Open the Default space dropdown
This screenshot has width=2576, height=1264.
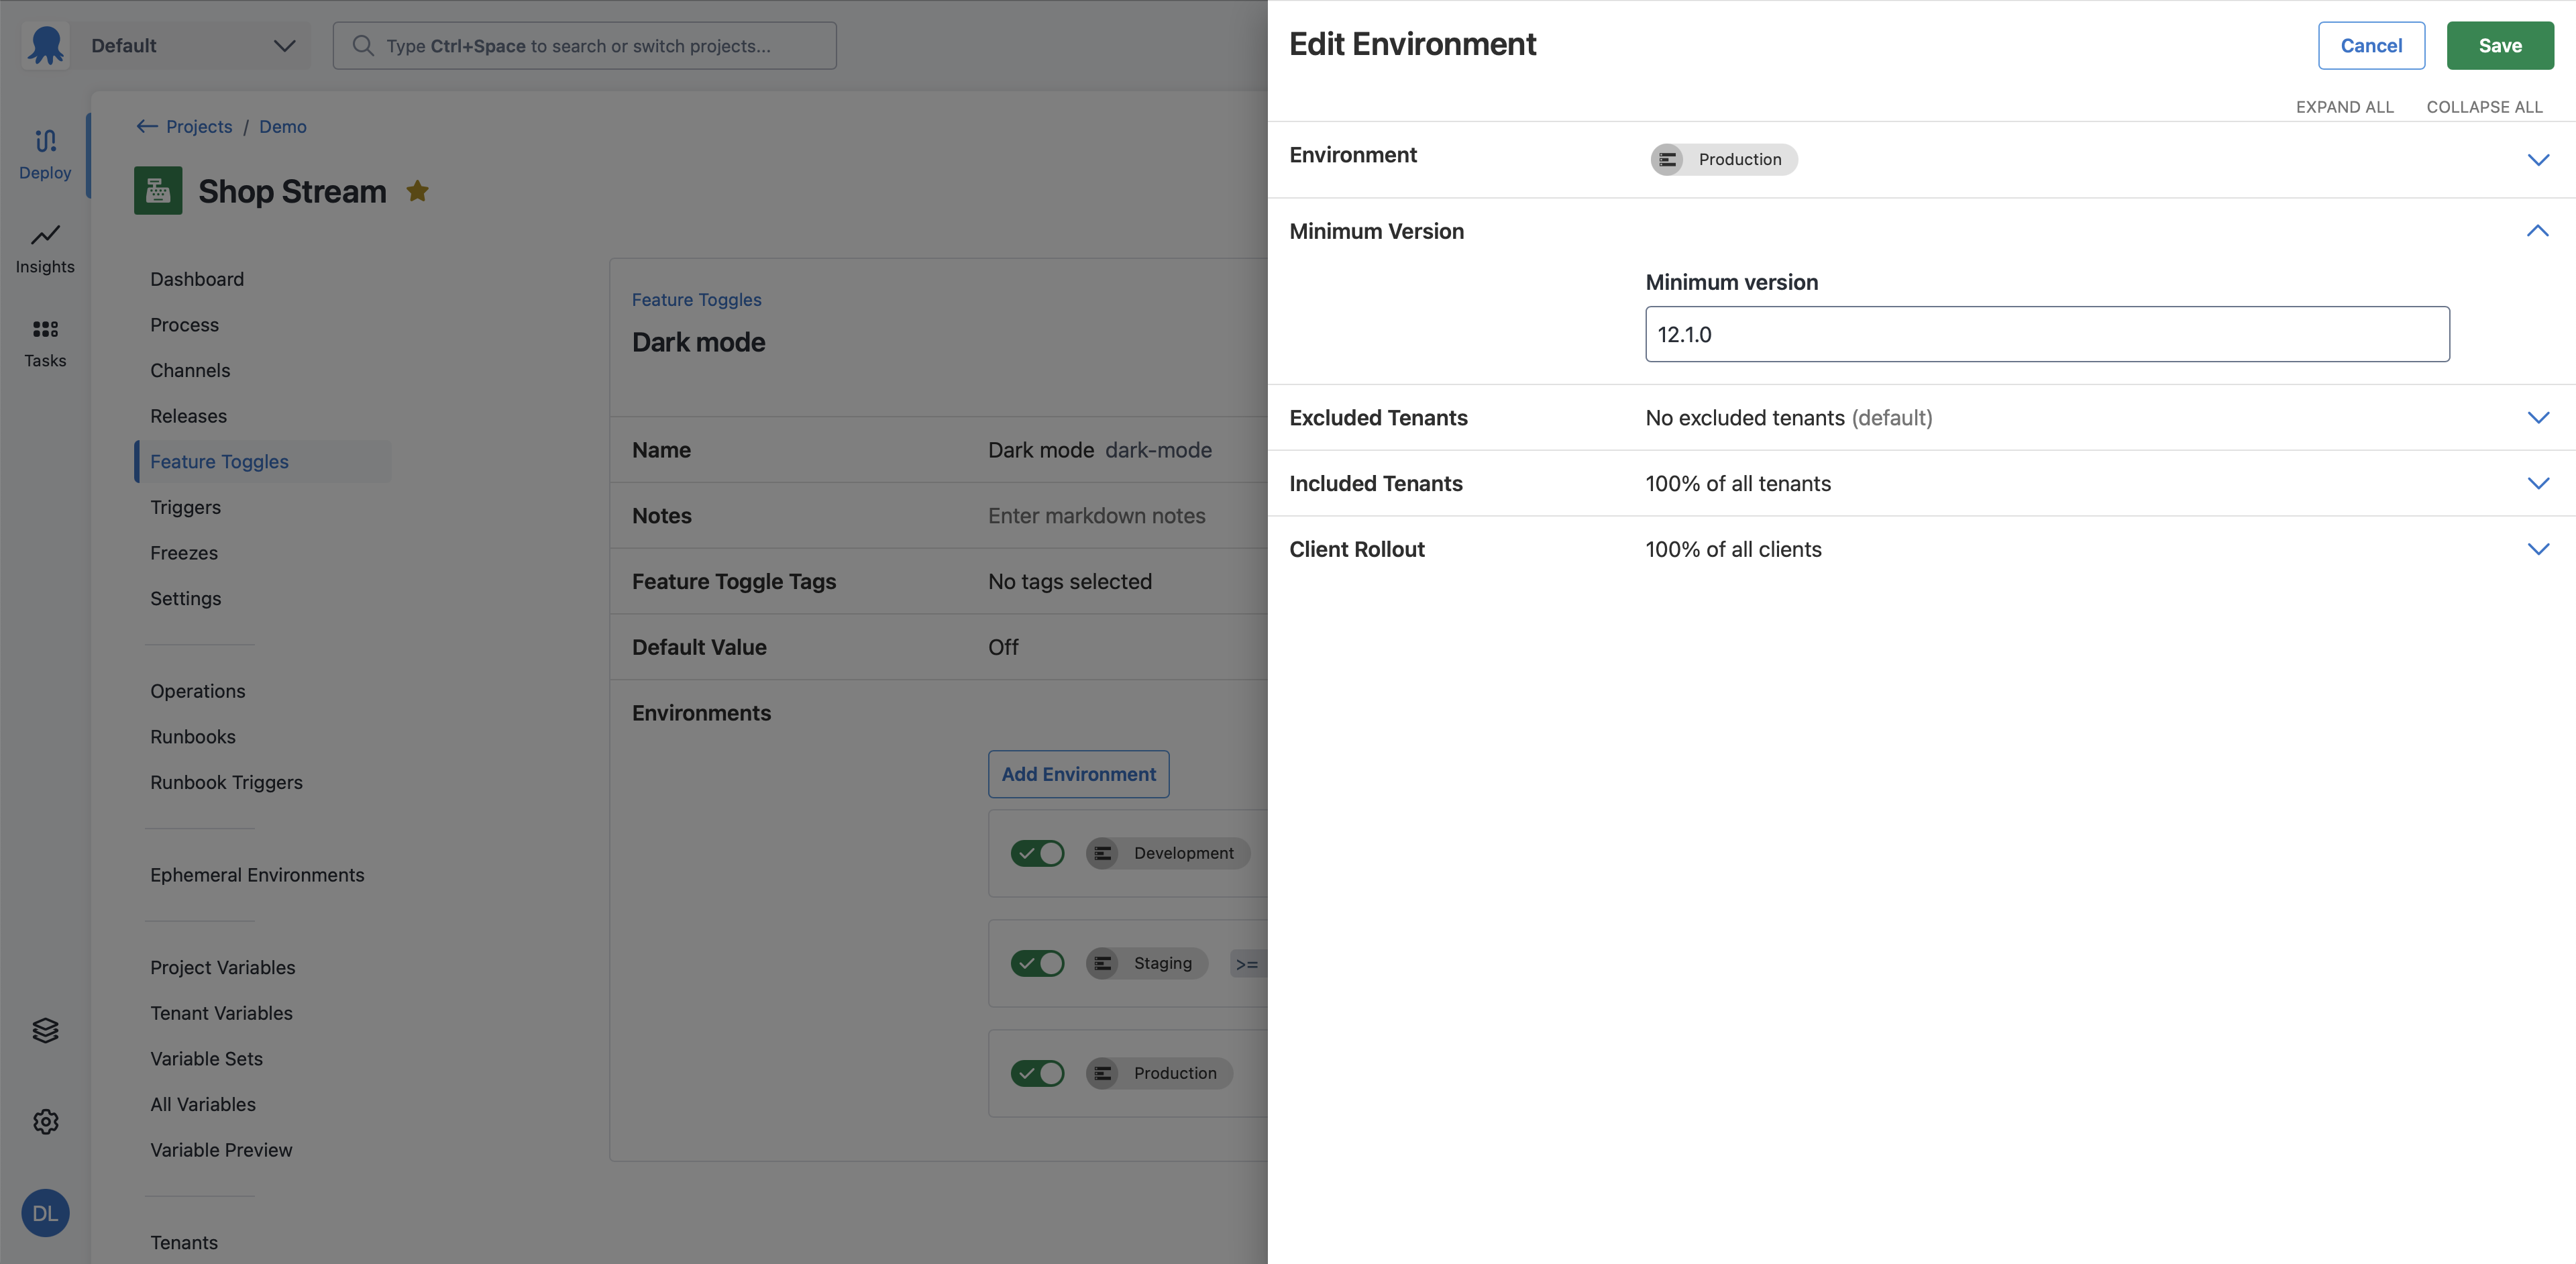(x=193, y=45)
